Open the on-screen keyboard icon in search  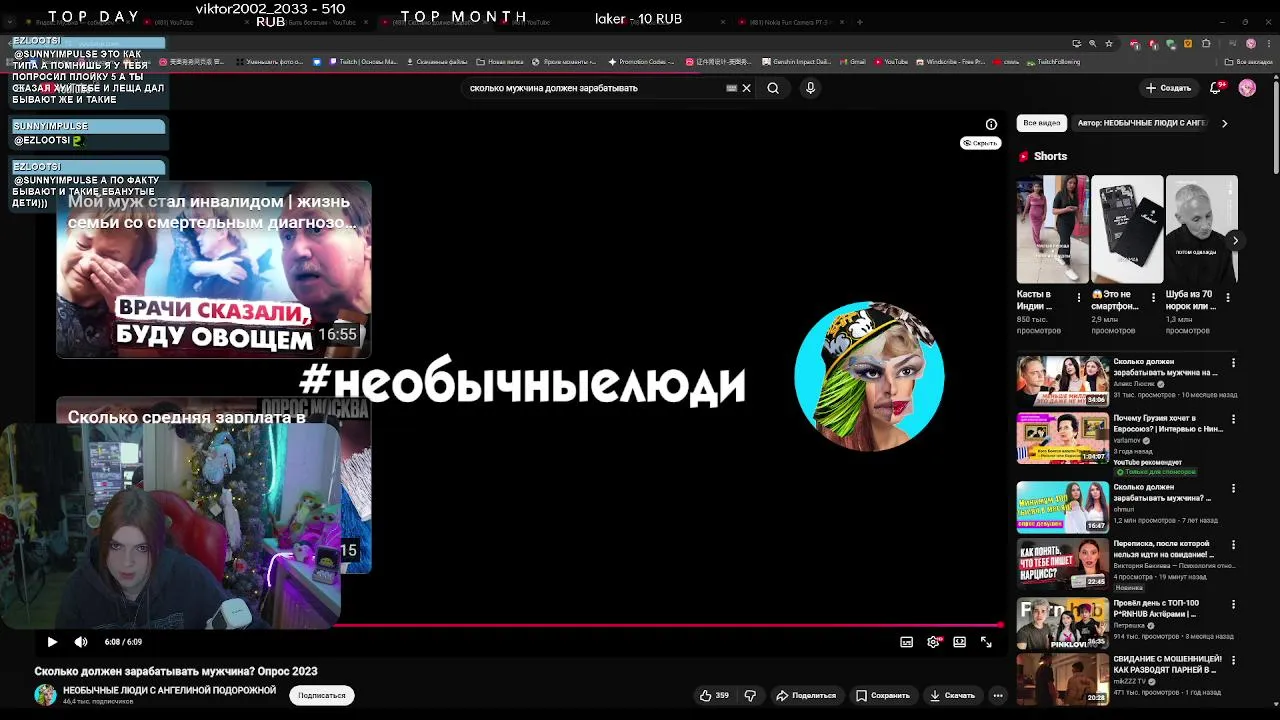tap(731, 88)
